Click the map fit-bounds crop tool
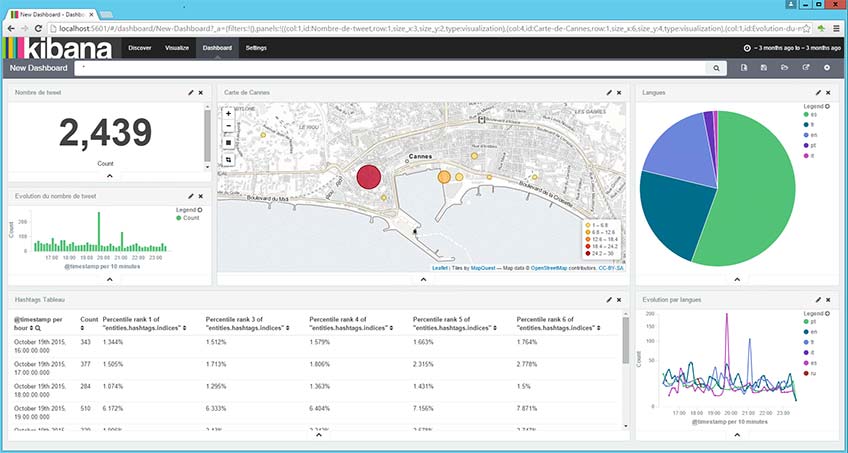Screen dimensions: 848x453 coord(228,160)
